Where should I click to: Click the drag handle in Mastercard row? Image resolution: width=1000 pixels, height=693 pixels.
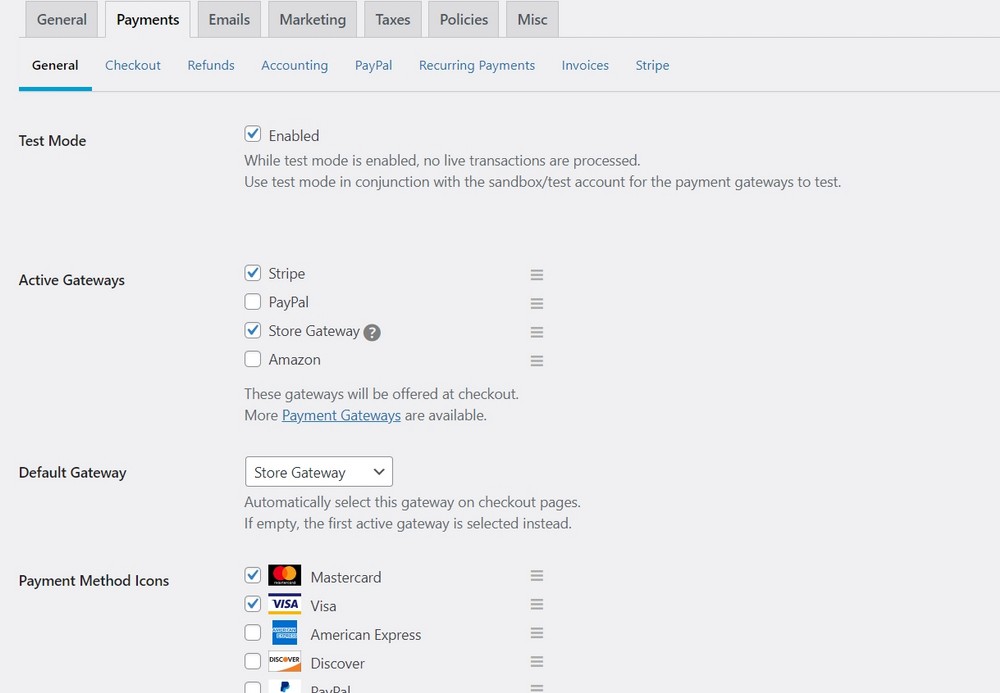tap(537, 576)
